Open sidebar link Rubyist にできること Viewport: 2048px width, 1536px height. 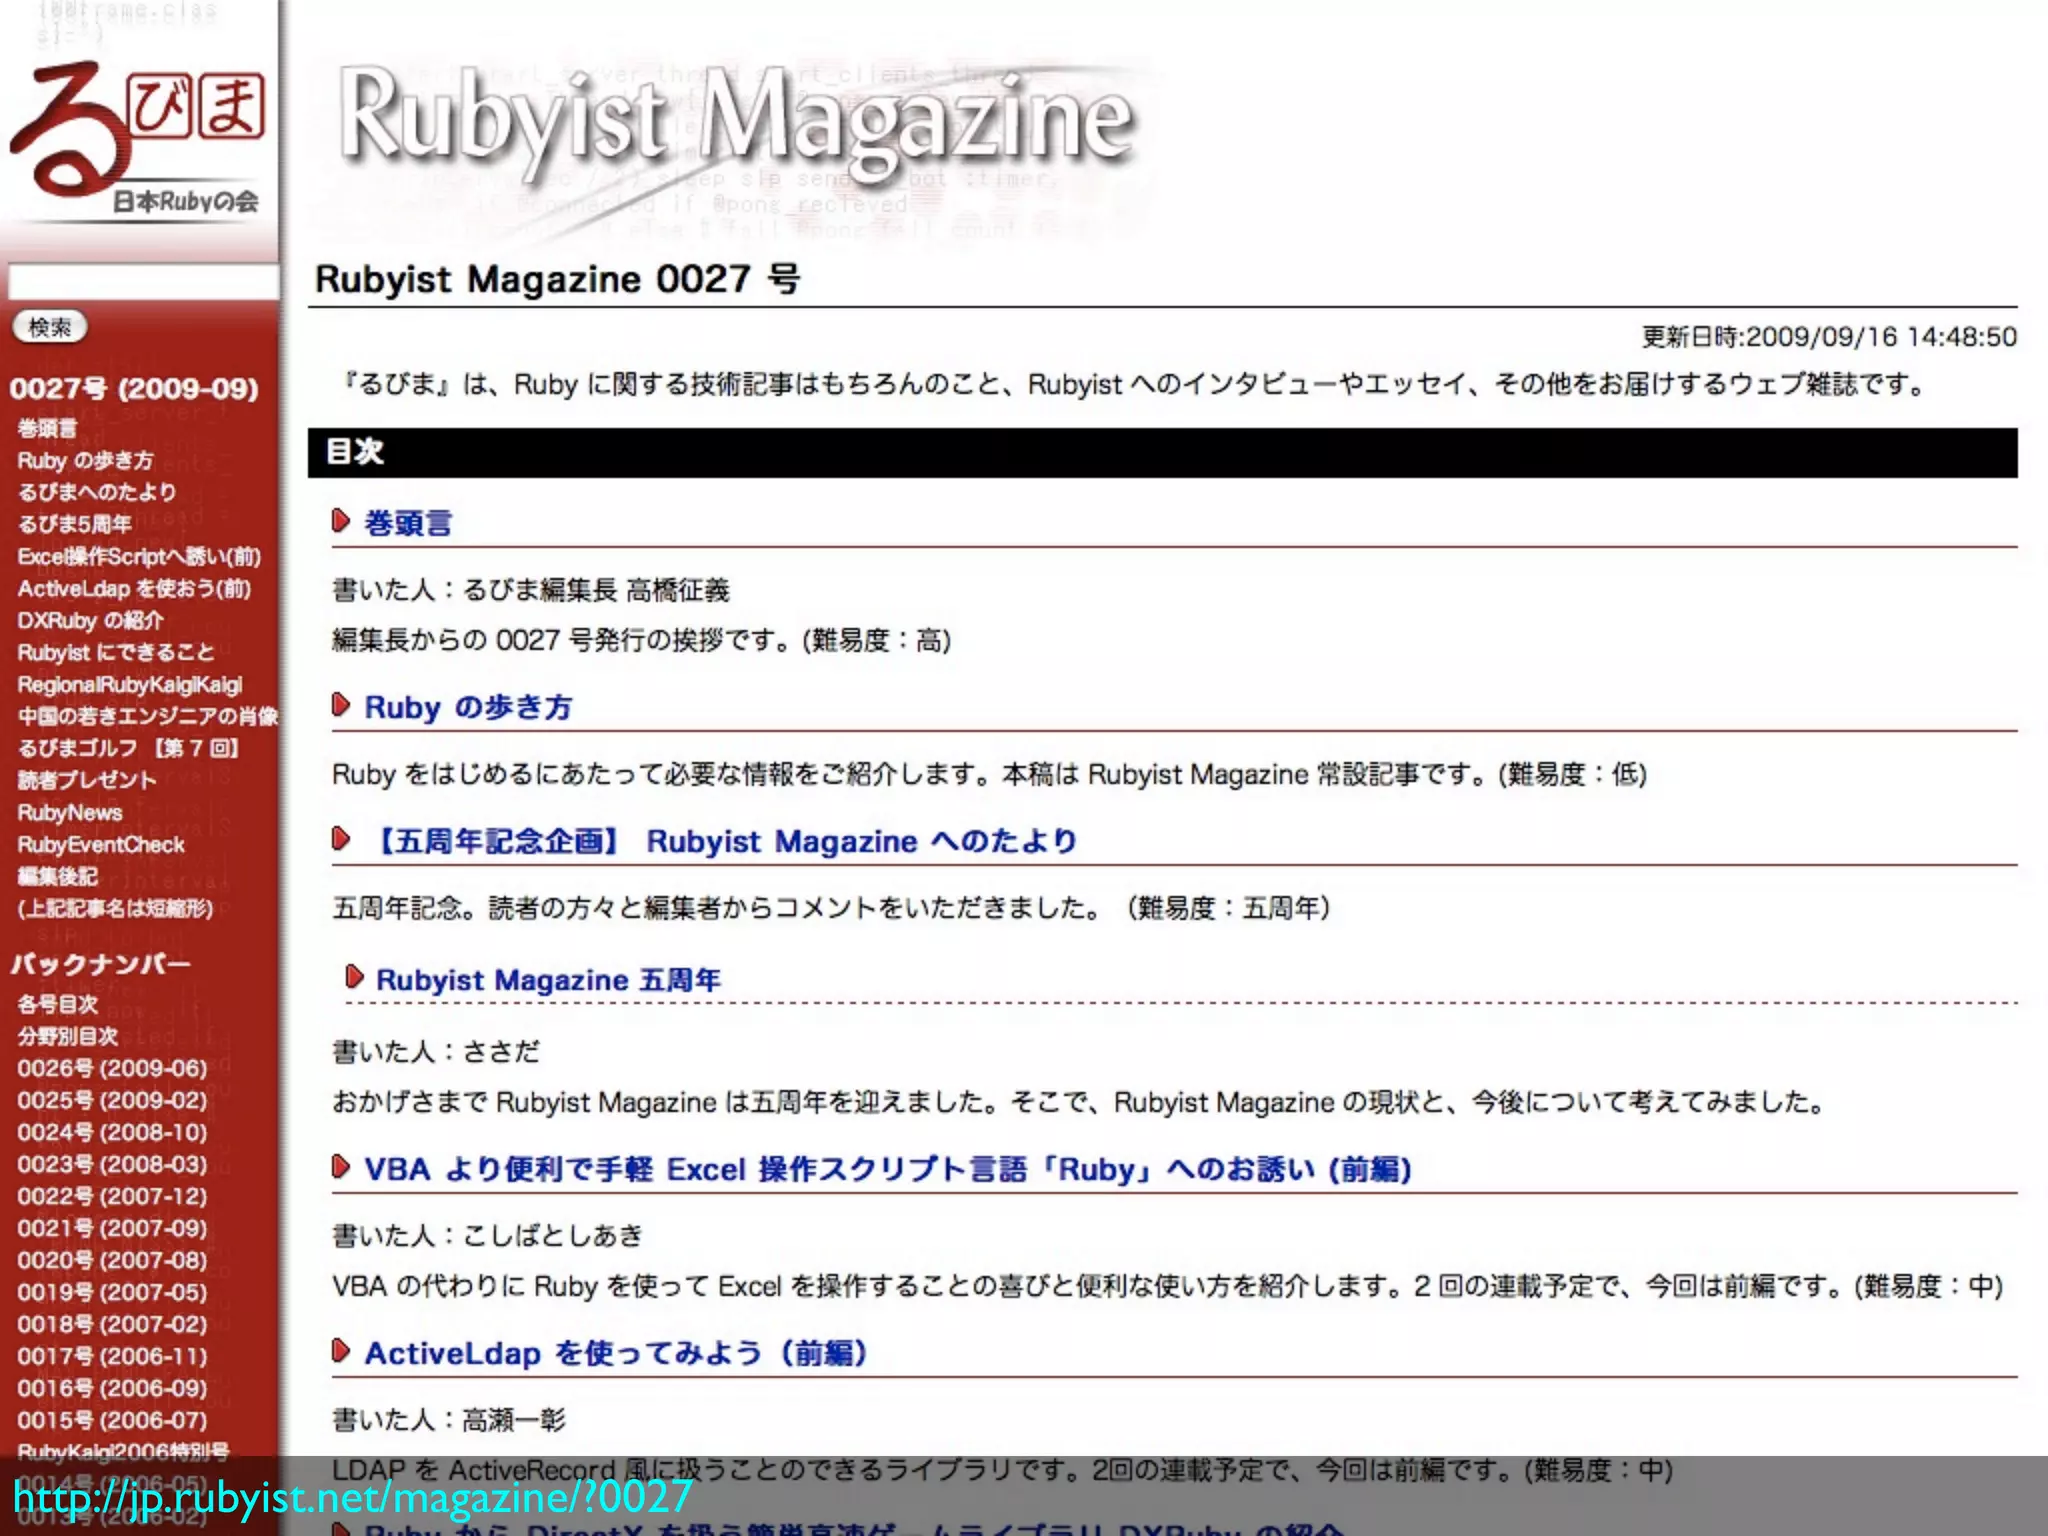click(115, 652)
